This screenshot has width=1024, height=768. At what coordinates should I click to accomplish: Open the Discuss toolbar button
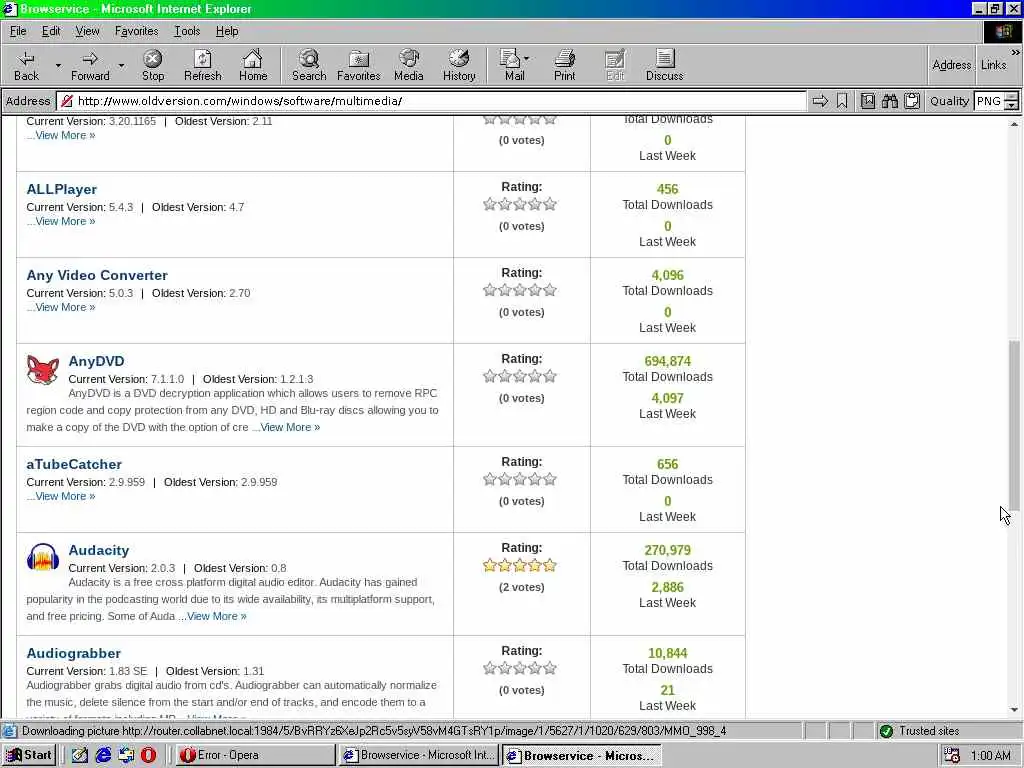(664, 65)
